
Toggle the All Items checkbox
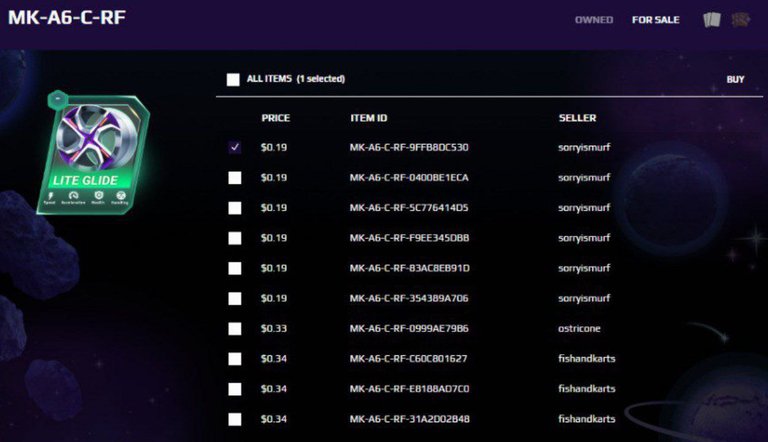(x=233, y=79)
